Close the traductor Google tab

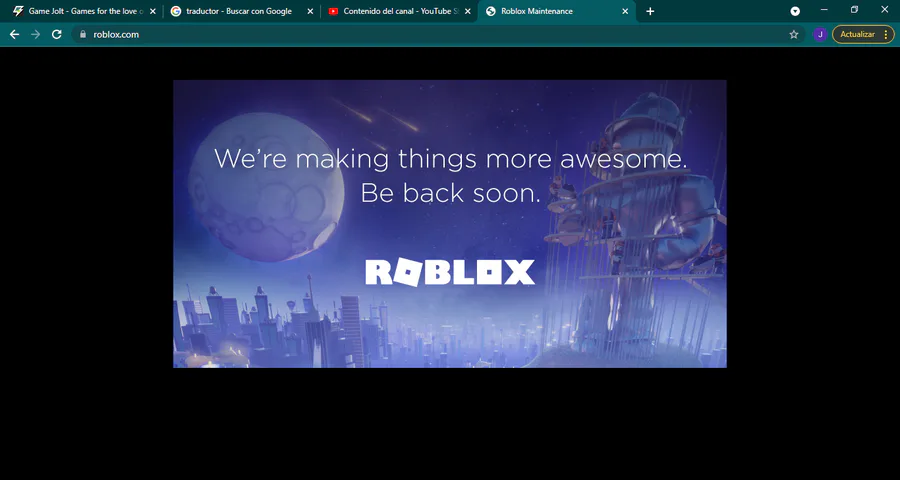tap(310, 11)
